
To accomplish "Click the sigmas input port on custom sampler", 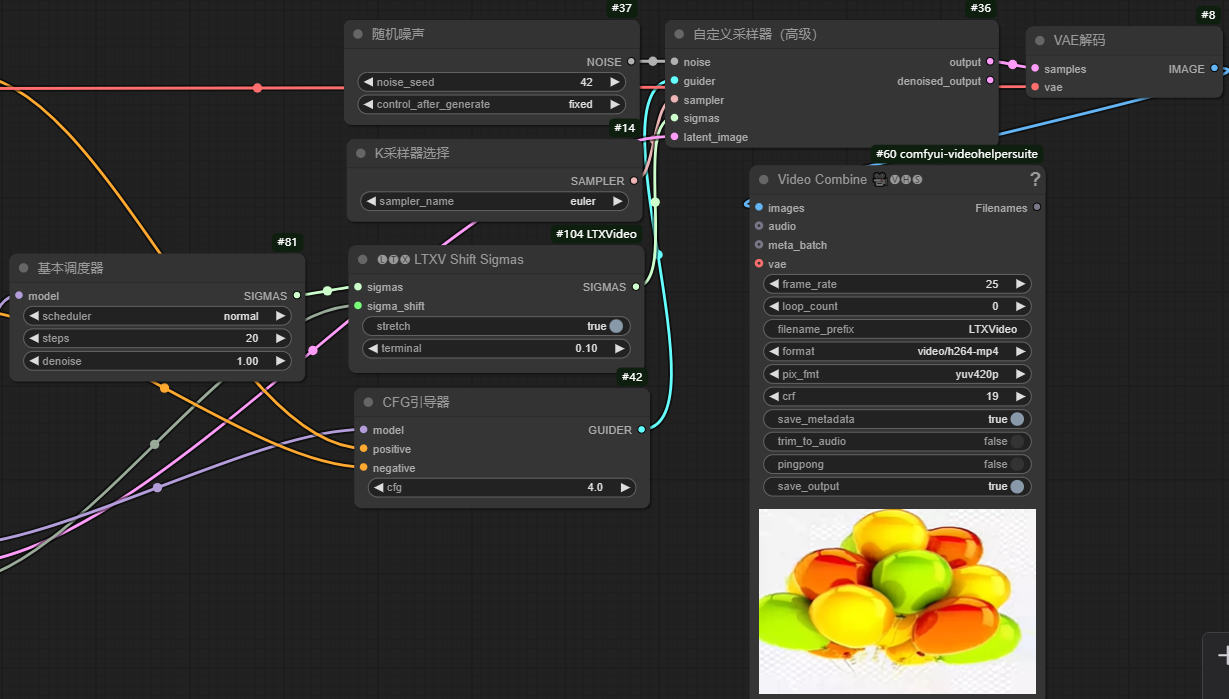I will click(x=675, y=118).
